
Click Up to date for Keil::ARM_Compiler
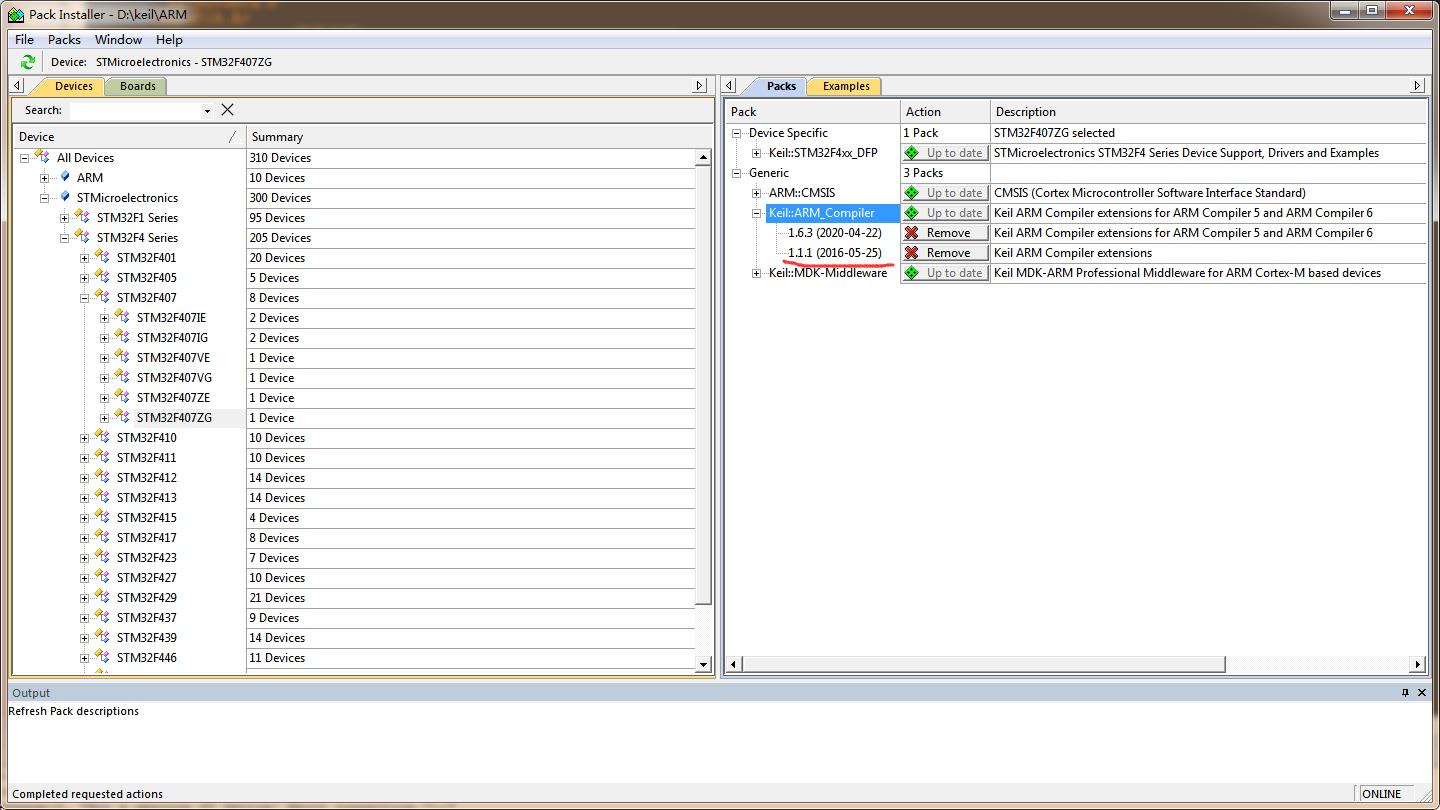coord(945,213)
